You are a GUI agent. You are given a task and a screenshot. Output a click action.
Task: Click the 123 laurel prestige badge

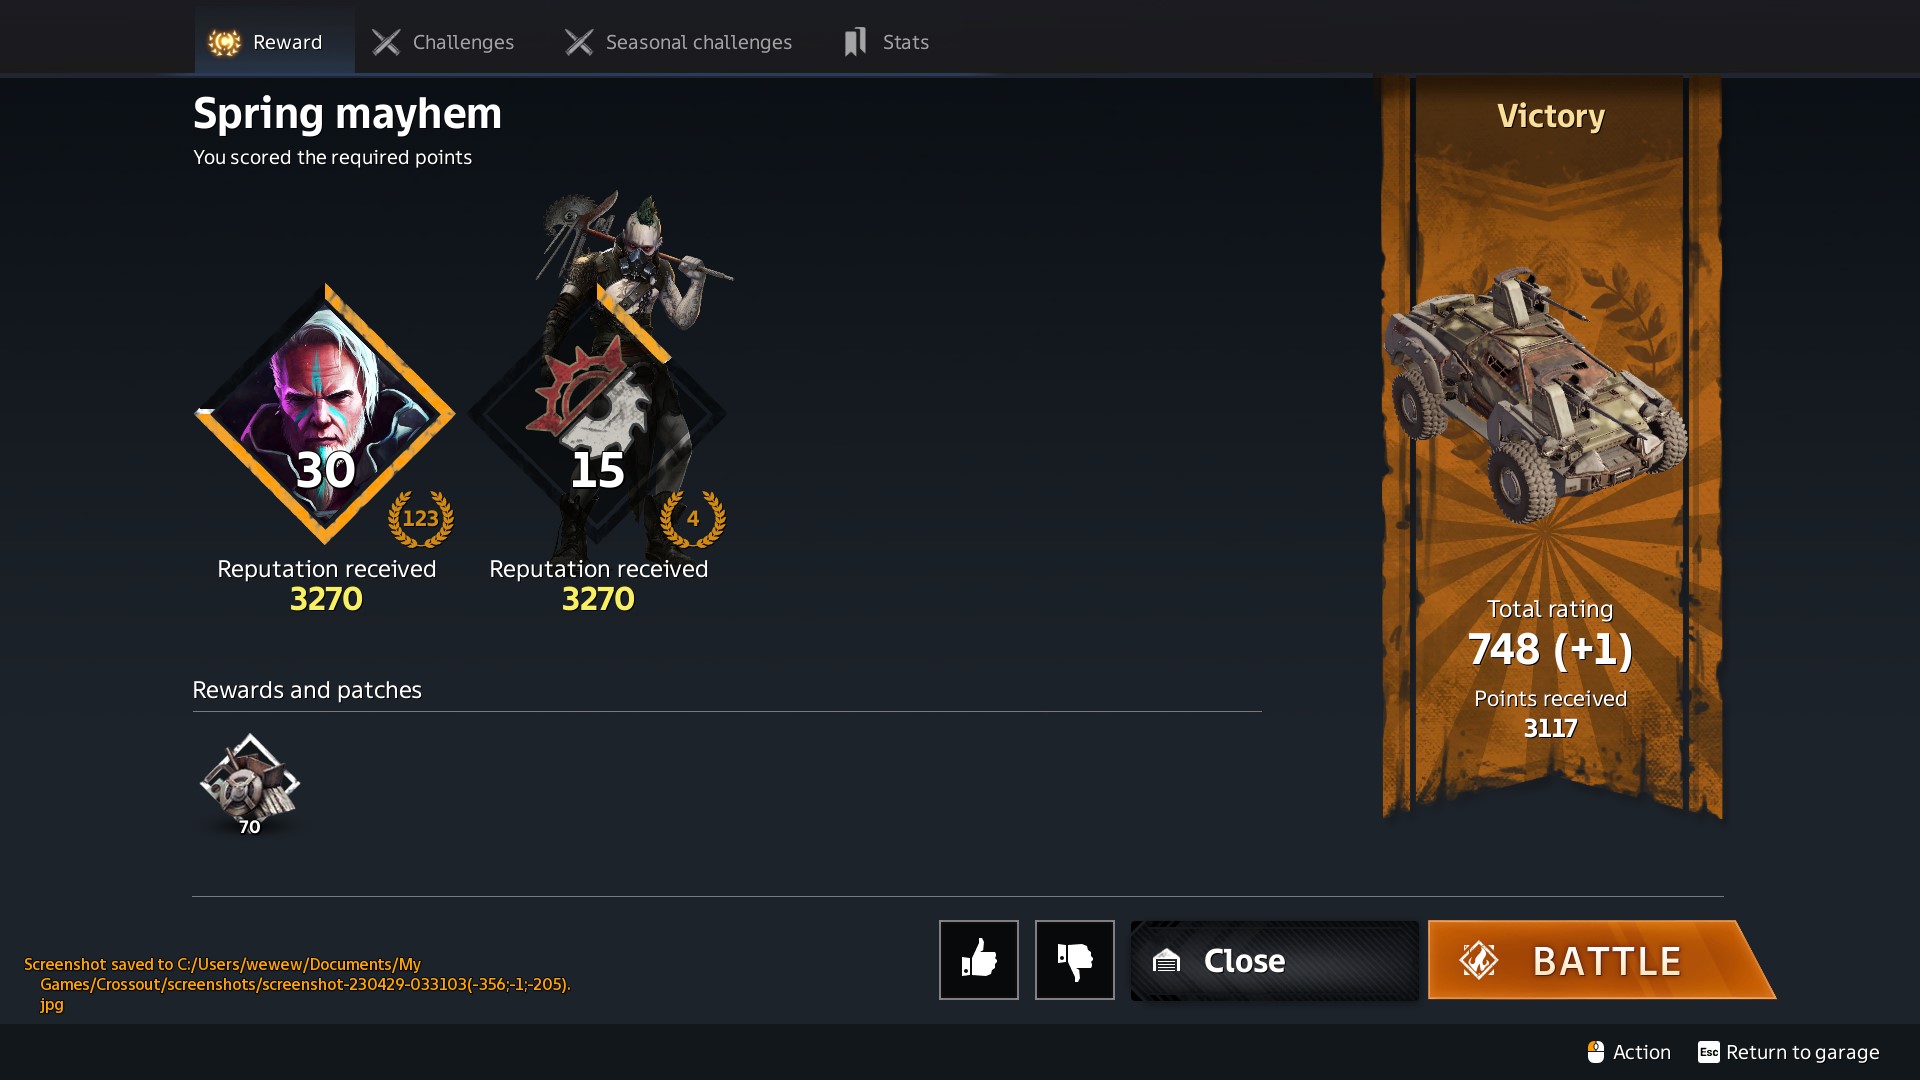coord(421,518)
